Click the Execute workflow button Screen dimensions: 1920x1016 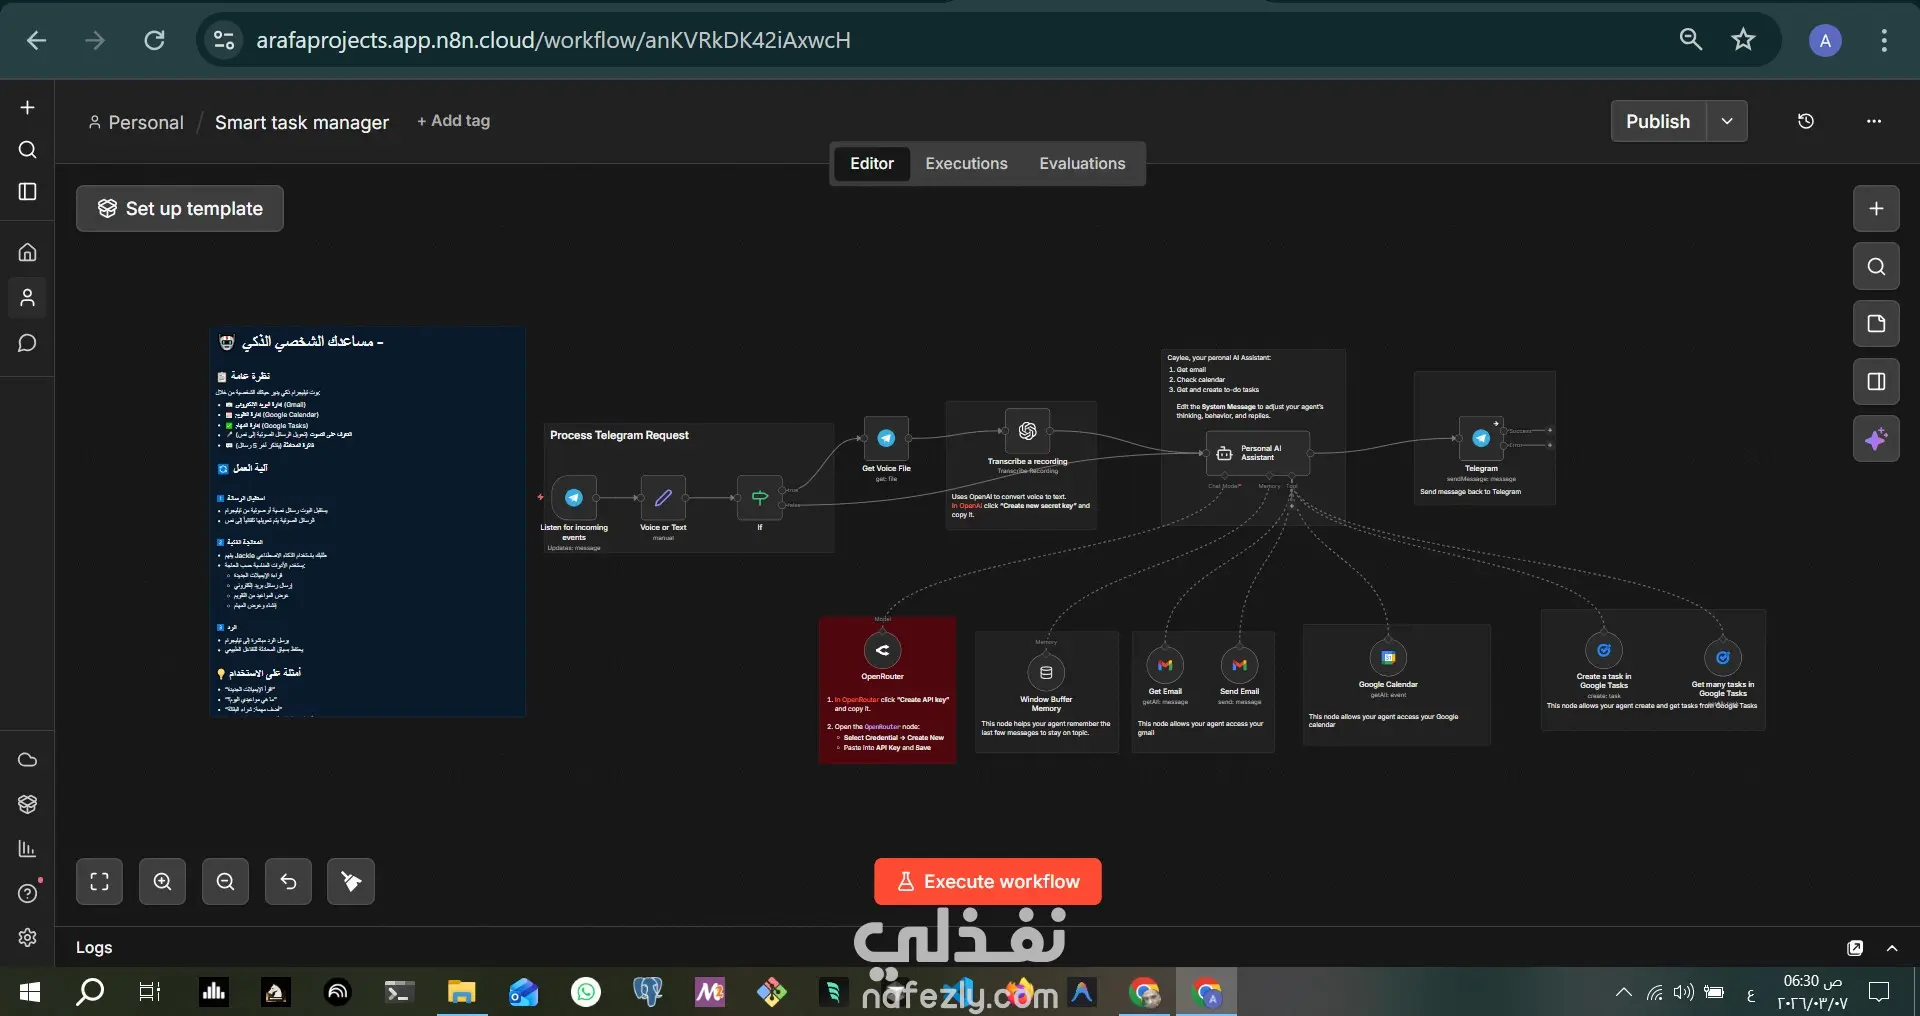click(x=988, y=881)
